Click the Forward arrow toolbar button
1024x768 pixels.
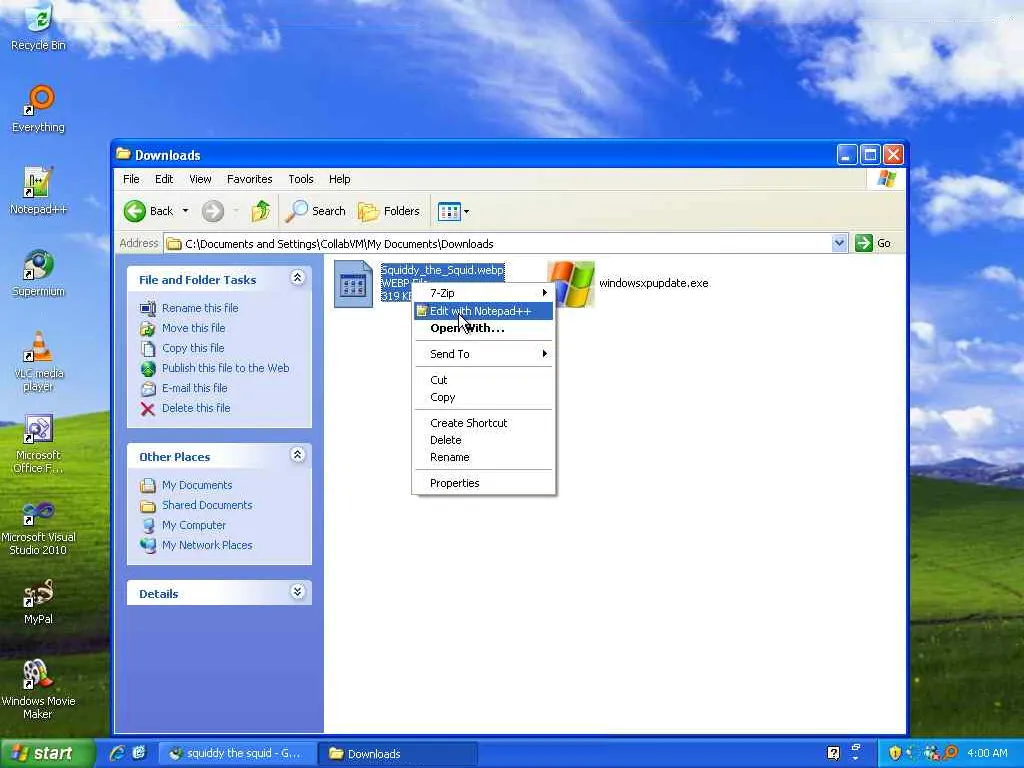[x=213, y=211]
